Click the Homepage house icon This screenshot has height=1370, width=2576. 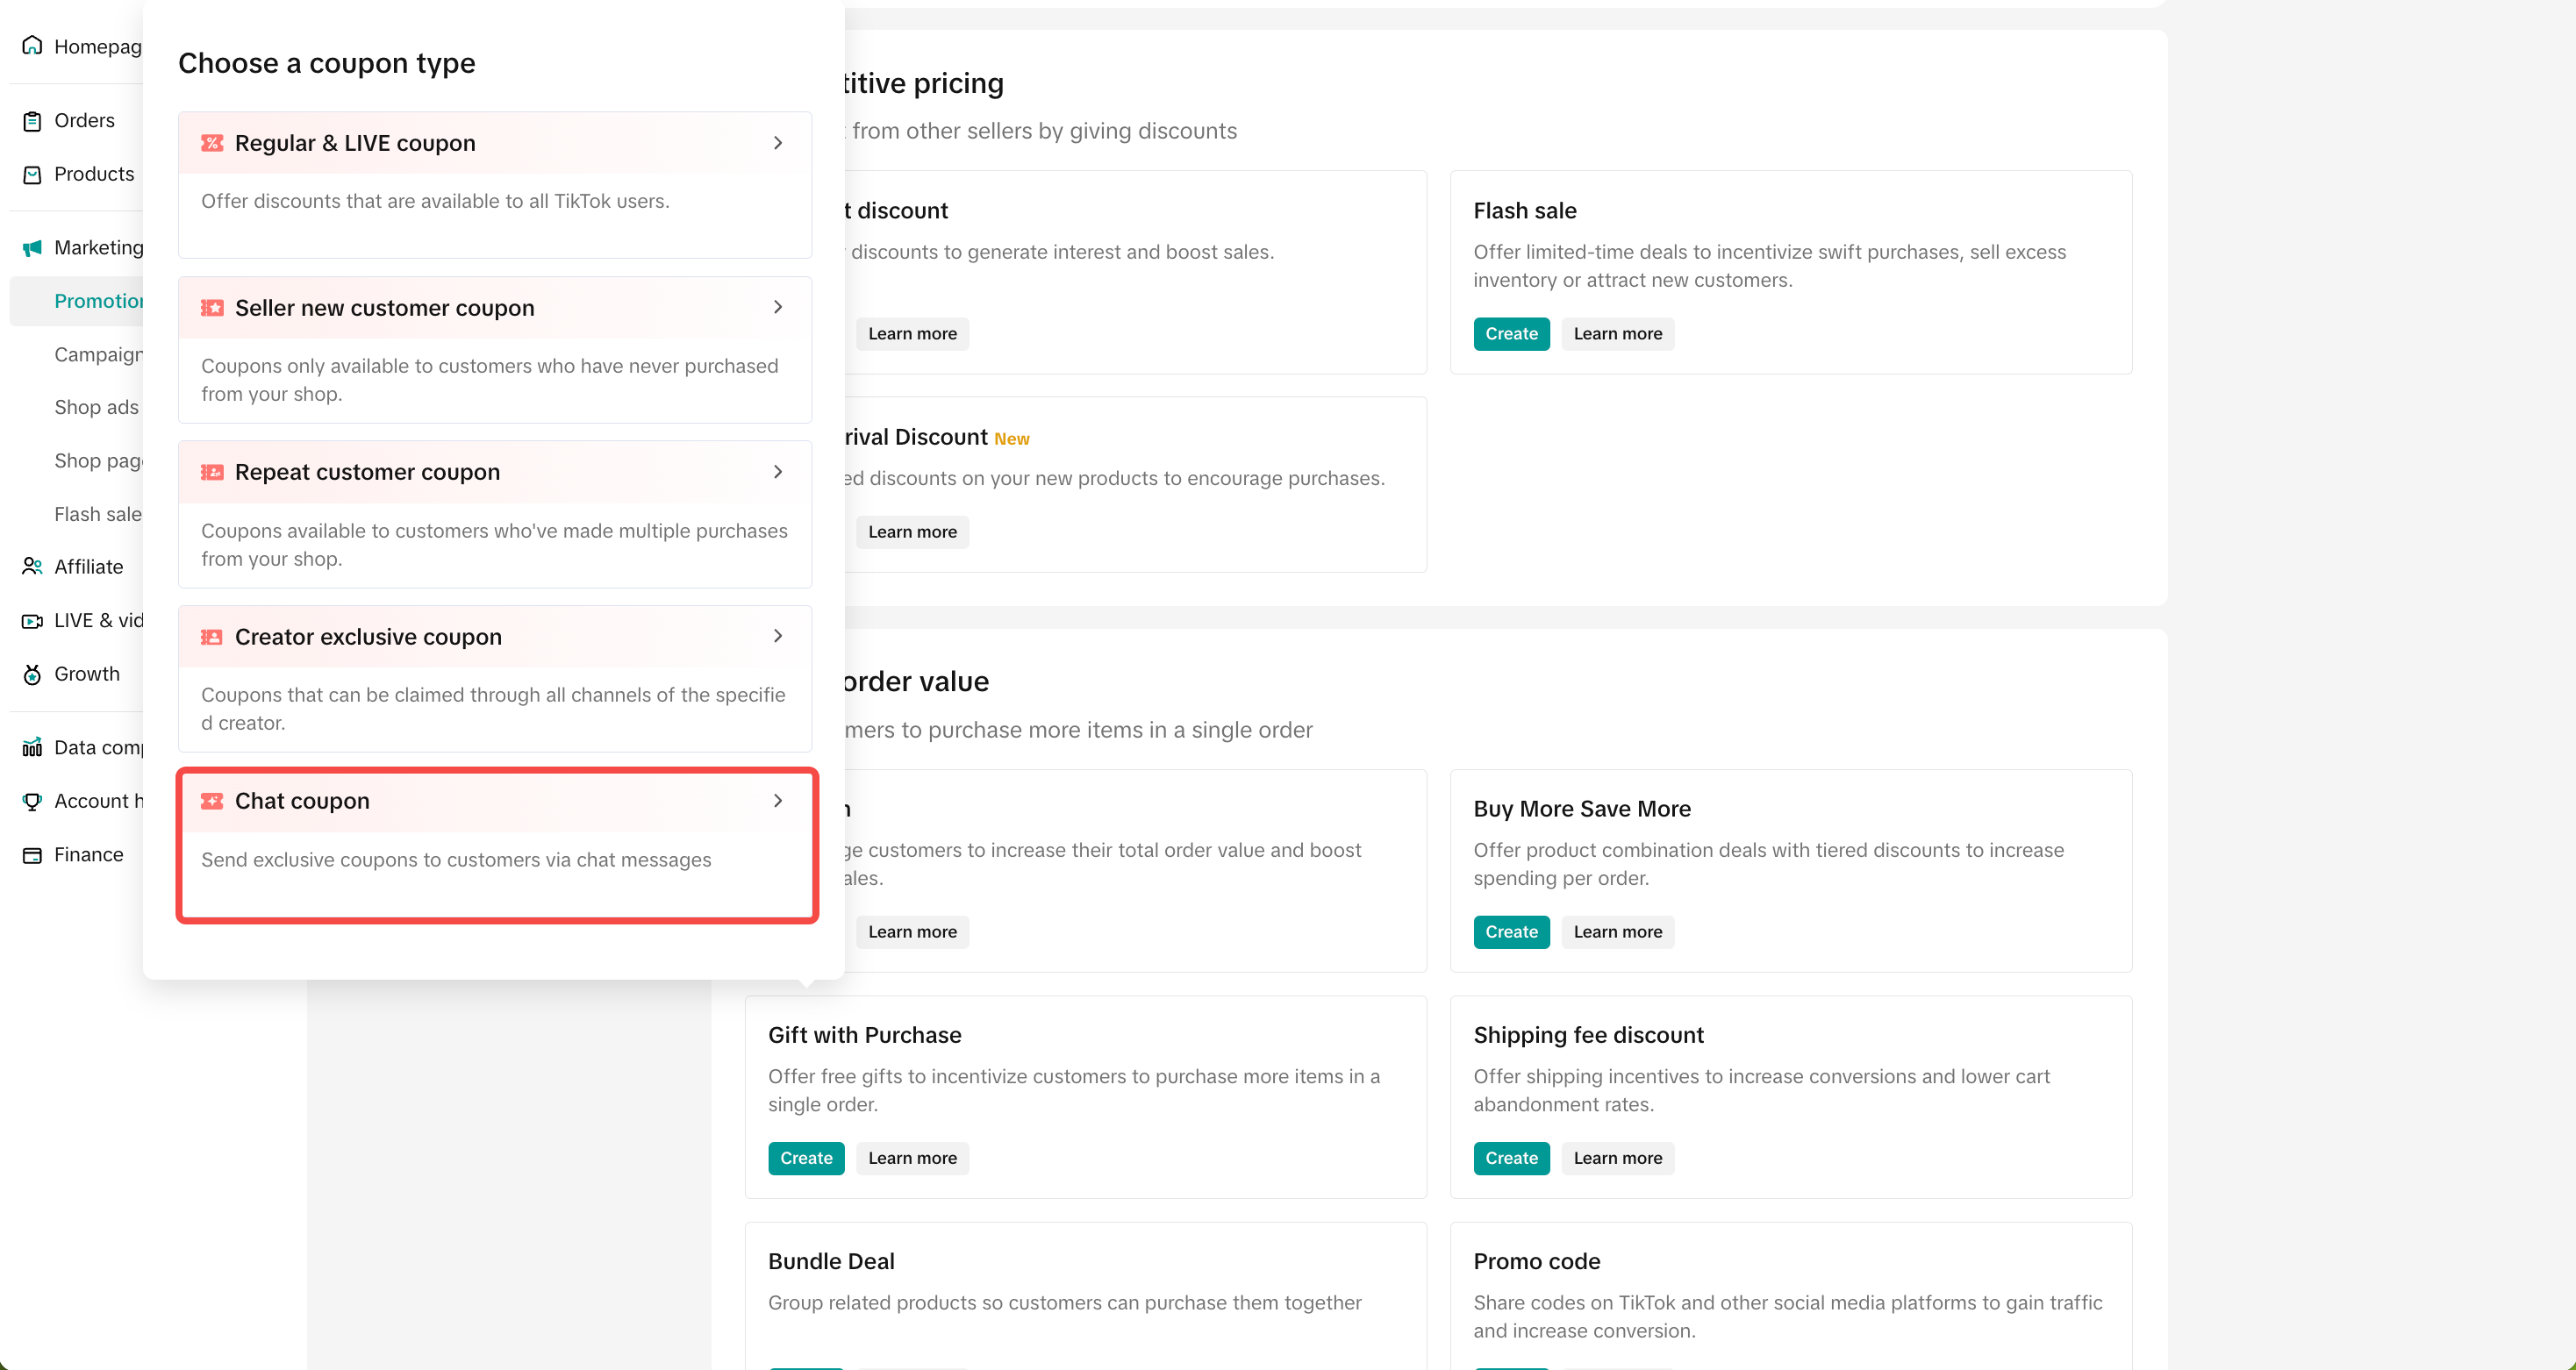(x=32, y=46)
